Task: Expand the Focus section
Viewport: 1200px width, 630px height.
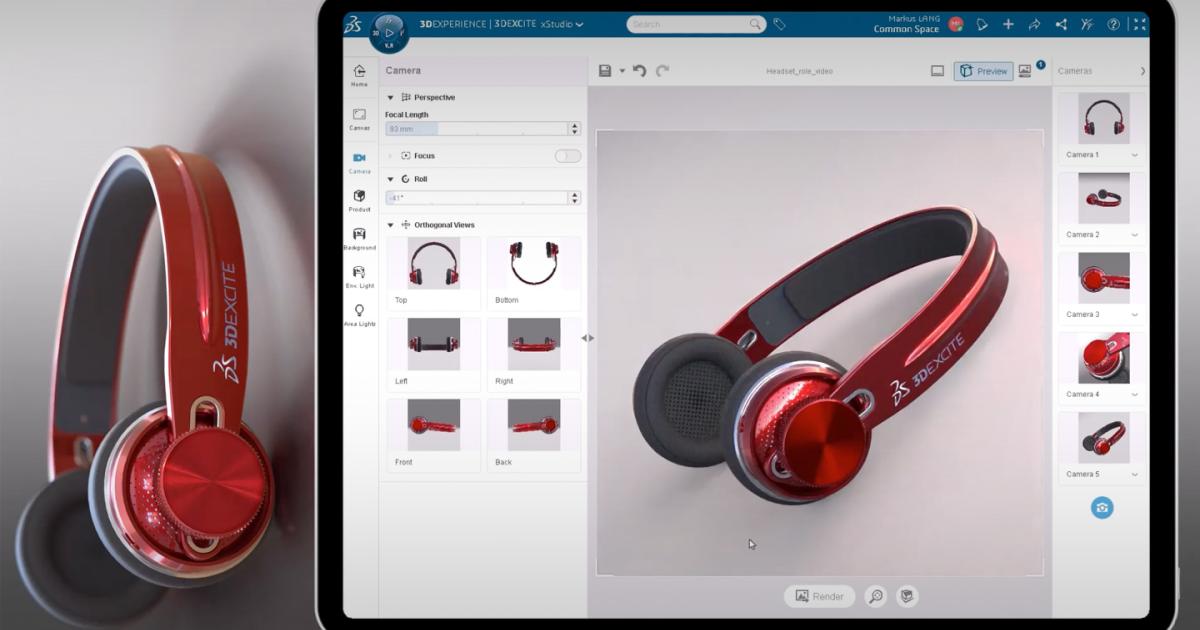Action: click(x=390, y=156)
